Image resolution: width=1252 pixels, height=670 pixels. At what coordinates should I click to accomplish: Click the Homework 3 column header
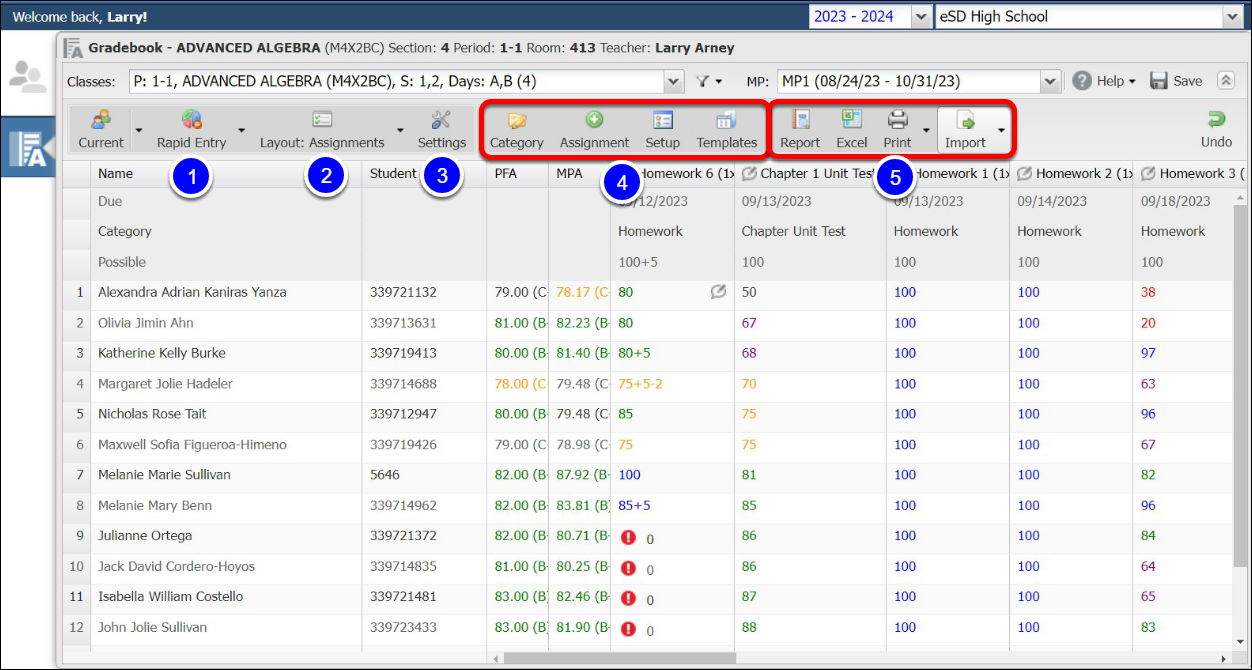pyautogui.click(x=1190, y=173)
